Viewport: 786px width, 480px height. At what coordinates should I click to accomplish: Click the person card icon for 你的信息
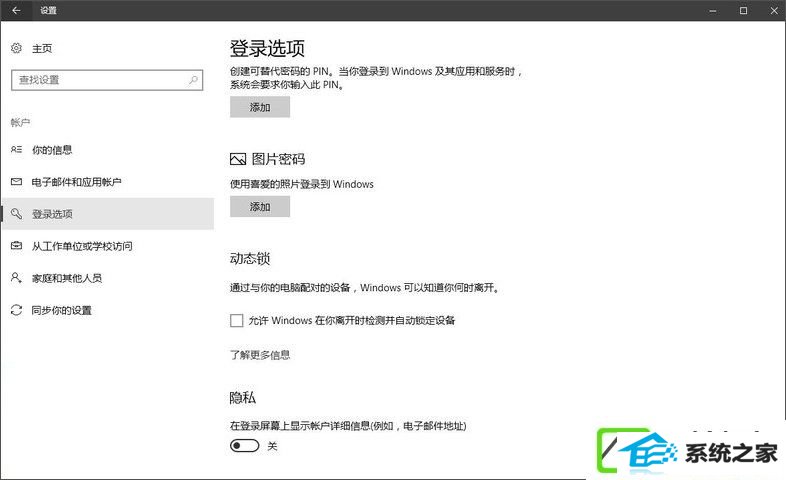(16, 149)
